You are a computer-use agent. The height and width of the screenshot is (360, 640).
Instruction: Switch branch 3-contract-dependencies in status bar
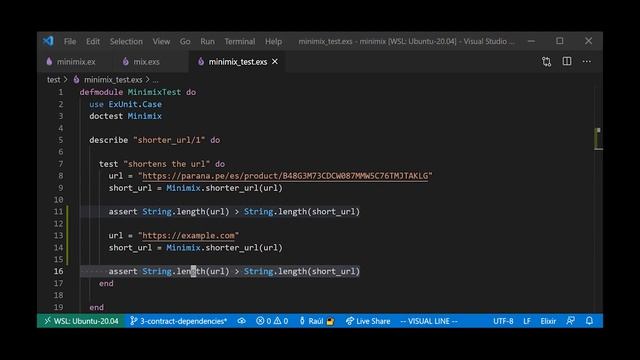pos(178,321)
